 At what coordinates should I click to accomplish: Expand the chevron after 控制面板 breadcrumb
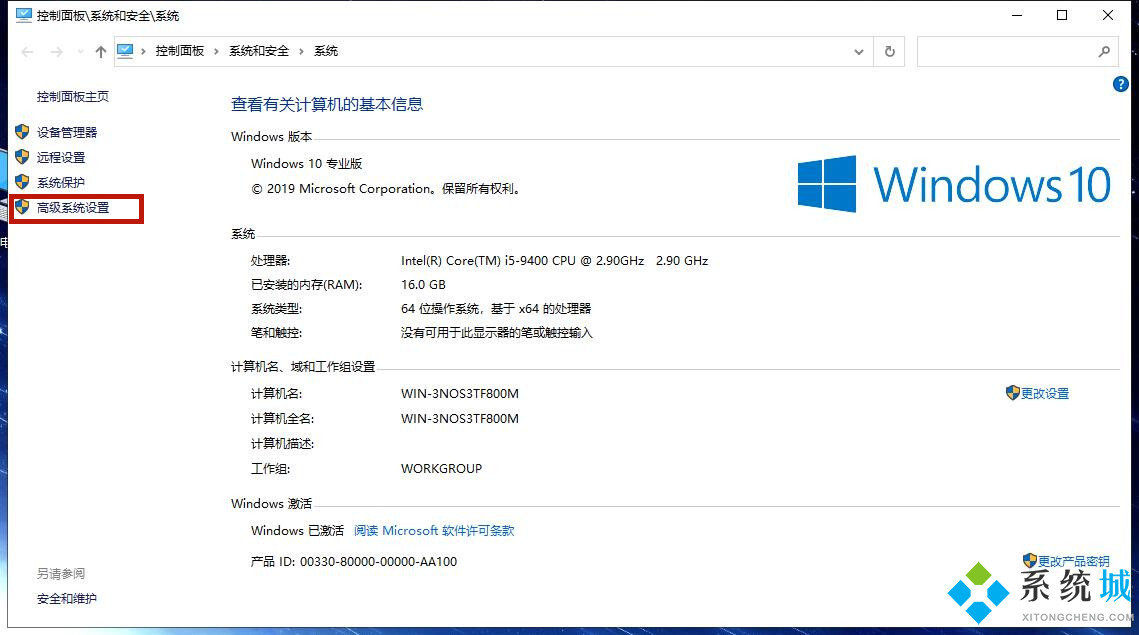(x=216, y=51)
